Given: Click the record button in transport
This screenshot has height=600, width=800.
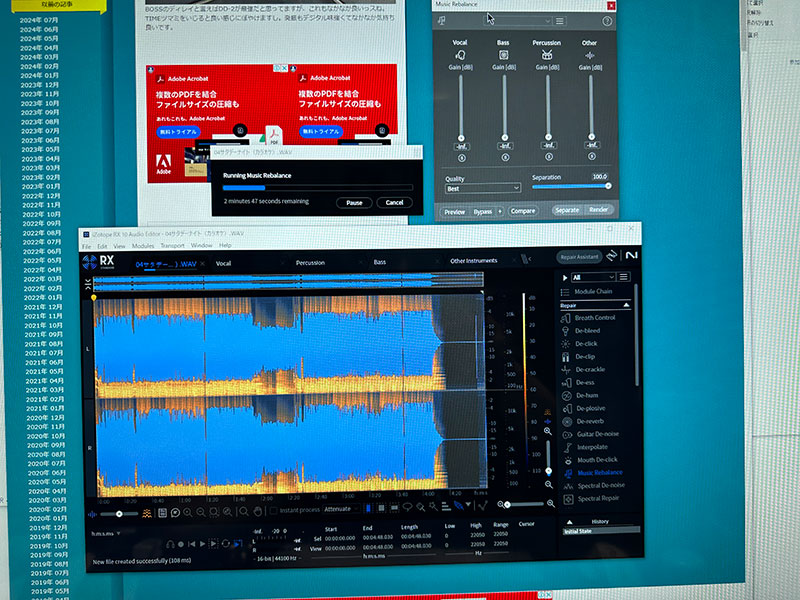Looking at the screenshot, I should click(x=181, y=544).
